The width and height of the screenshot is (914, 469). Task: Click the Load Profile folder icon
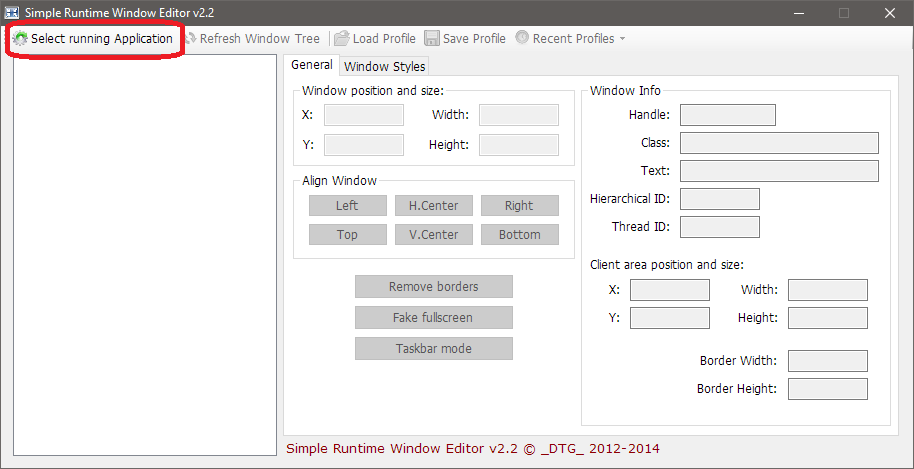341,39
